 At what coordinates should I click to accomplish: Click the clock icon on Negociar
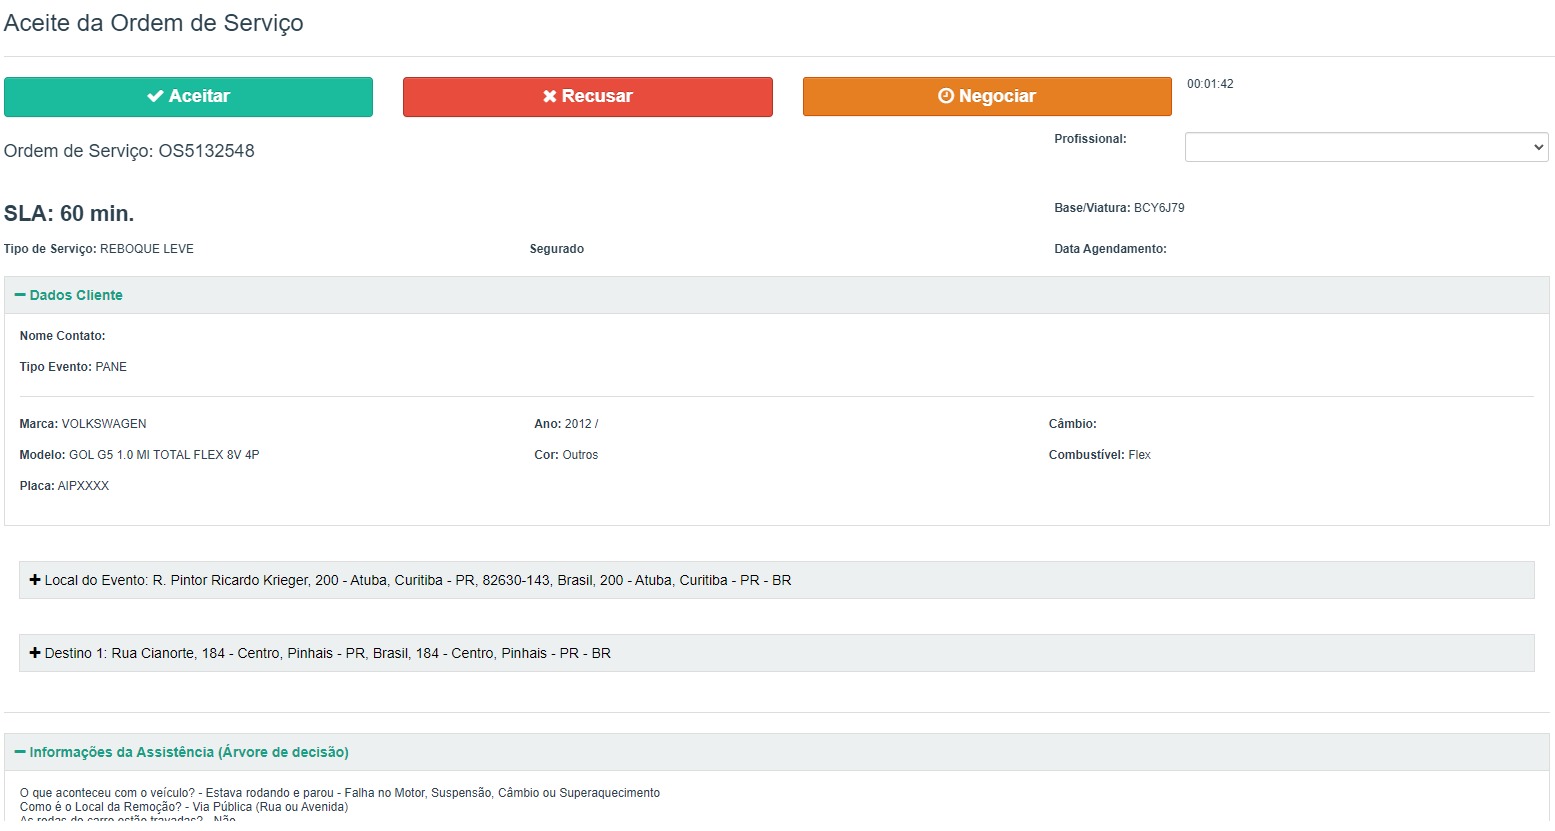[x=946, y=96]
